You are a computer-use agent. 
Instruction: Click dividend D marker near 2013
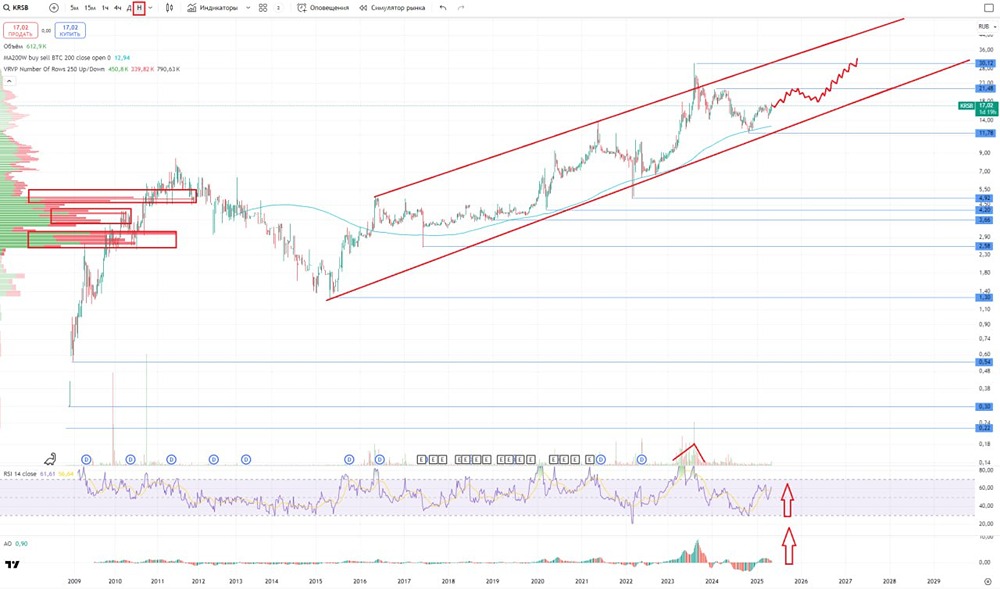point(246,460)
